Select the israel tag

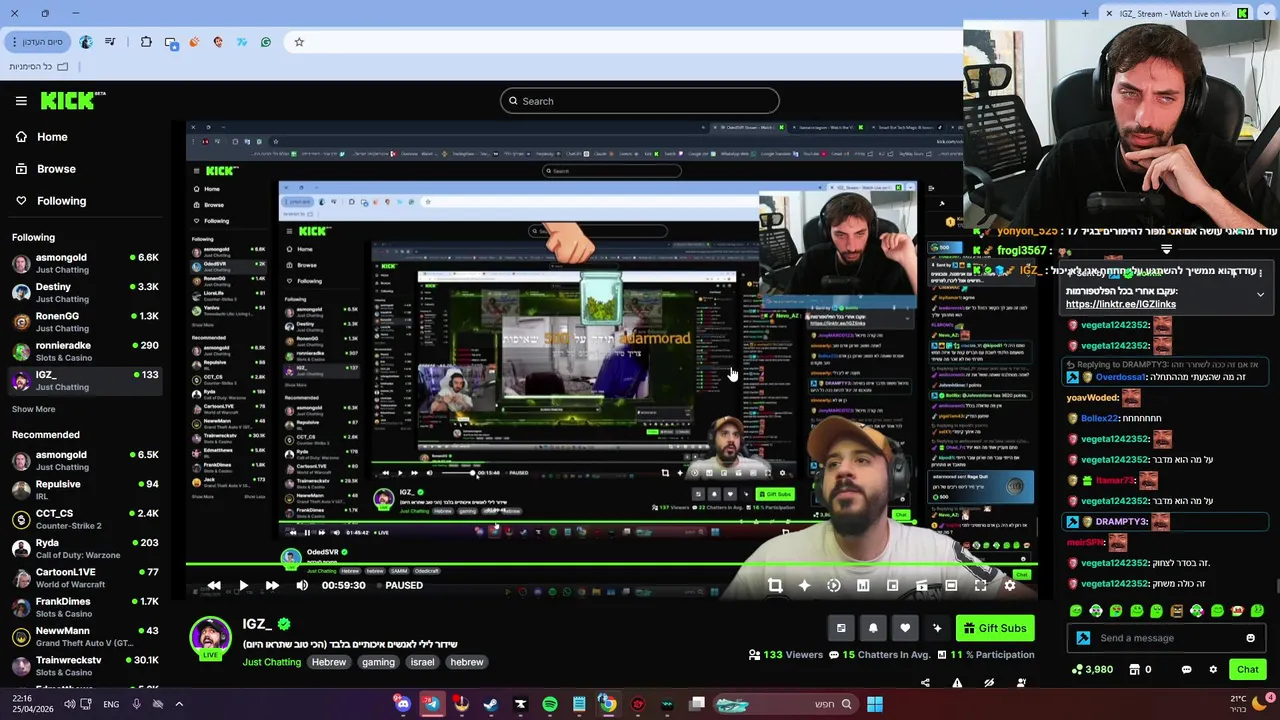pos(422,662)
